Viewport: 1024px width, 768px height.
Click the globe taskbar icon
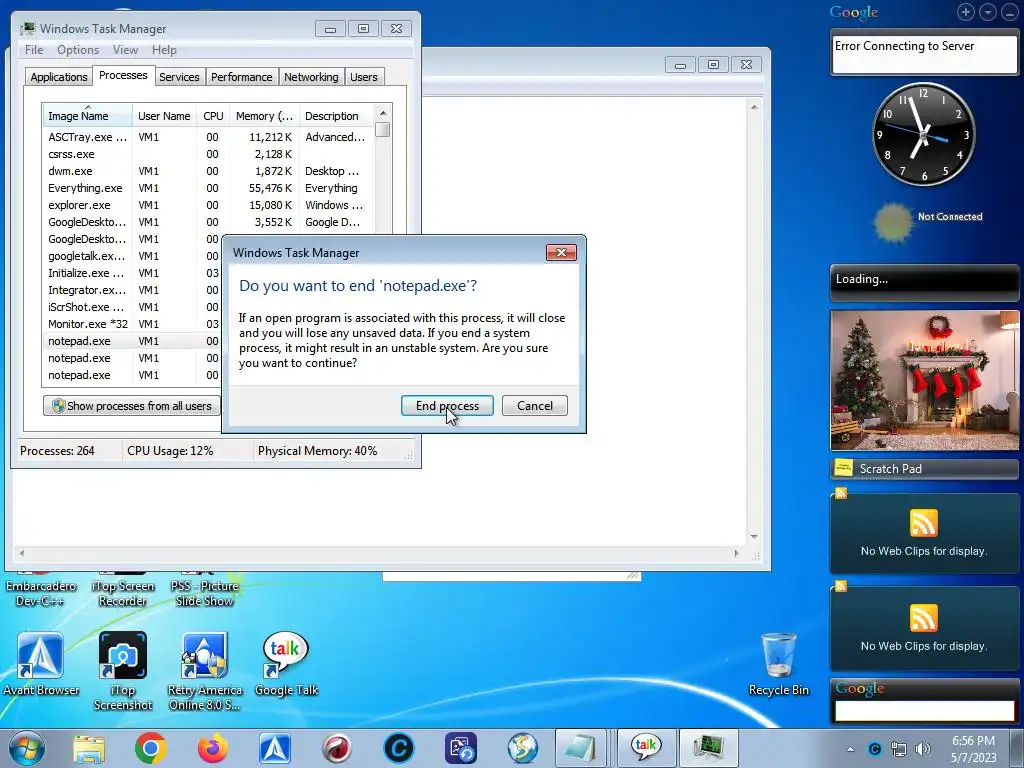pyautogui.click(x=523, y=748)
